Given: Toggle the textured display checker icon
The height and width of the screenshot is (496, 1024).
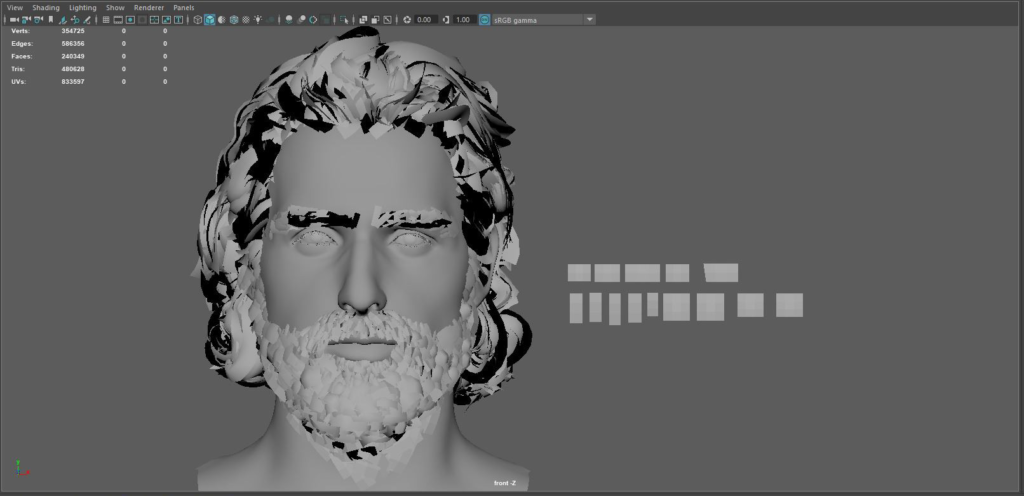Looking at the screenshot, I should 245,19.
